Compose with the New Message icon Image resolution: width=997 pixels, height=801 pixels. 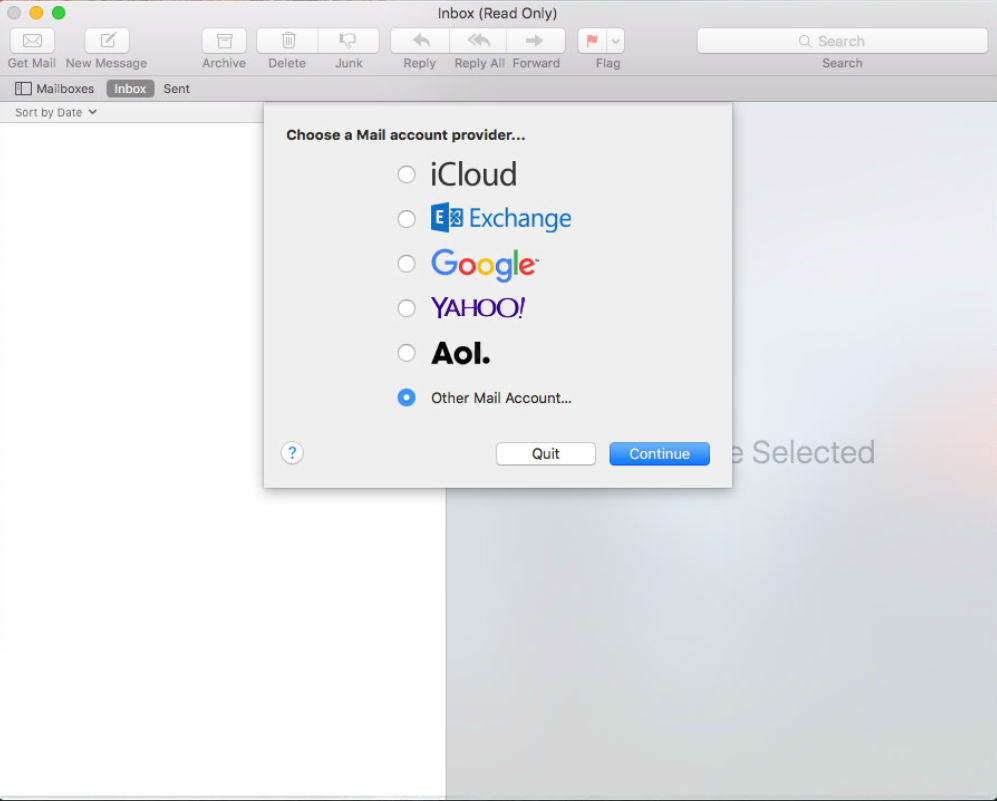(x=107, y=41)
